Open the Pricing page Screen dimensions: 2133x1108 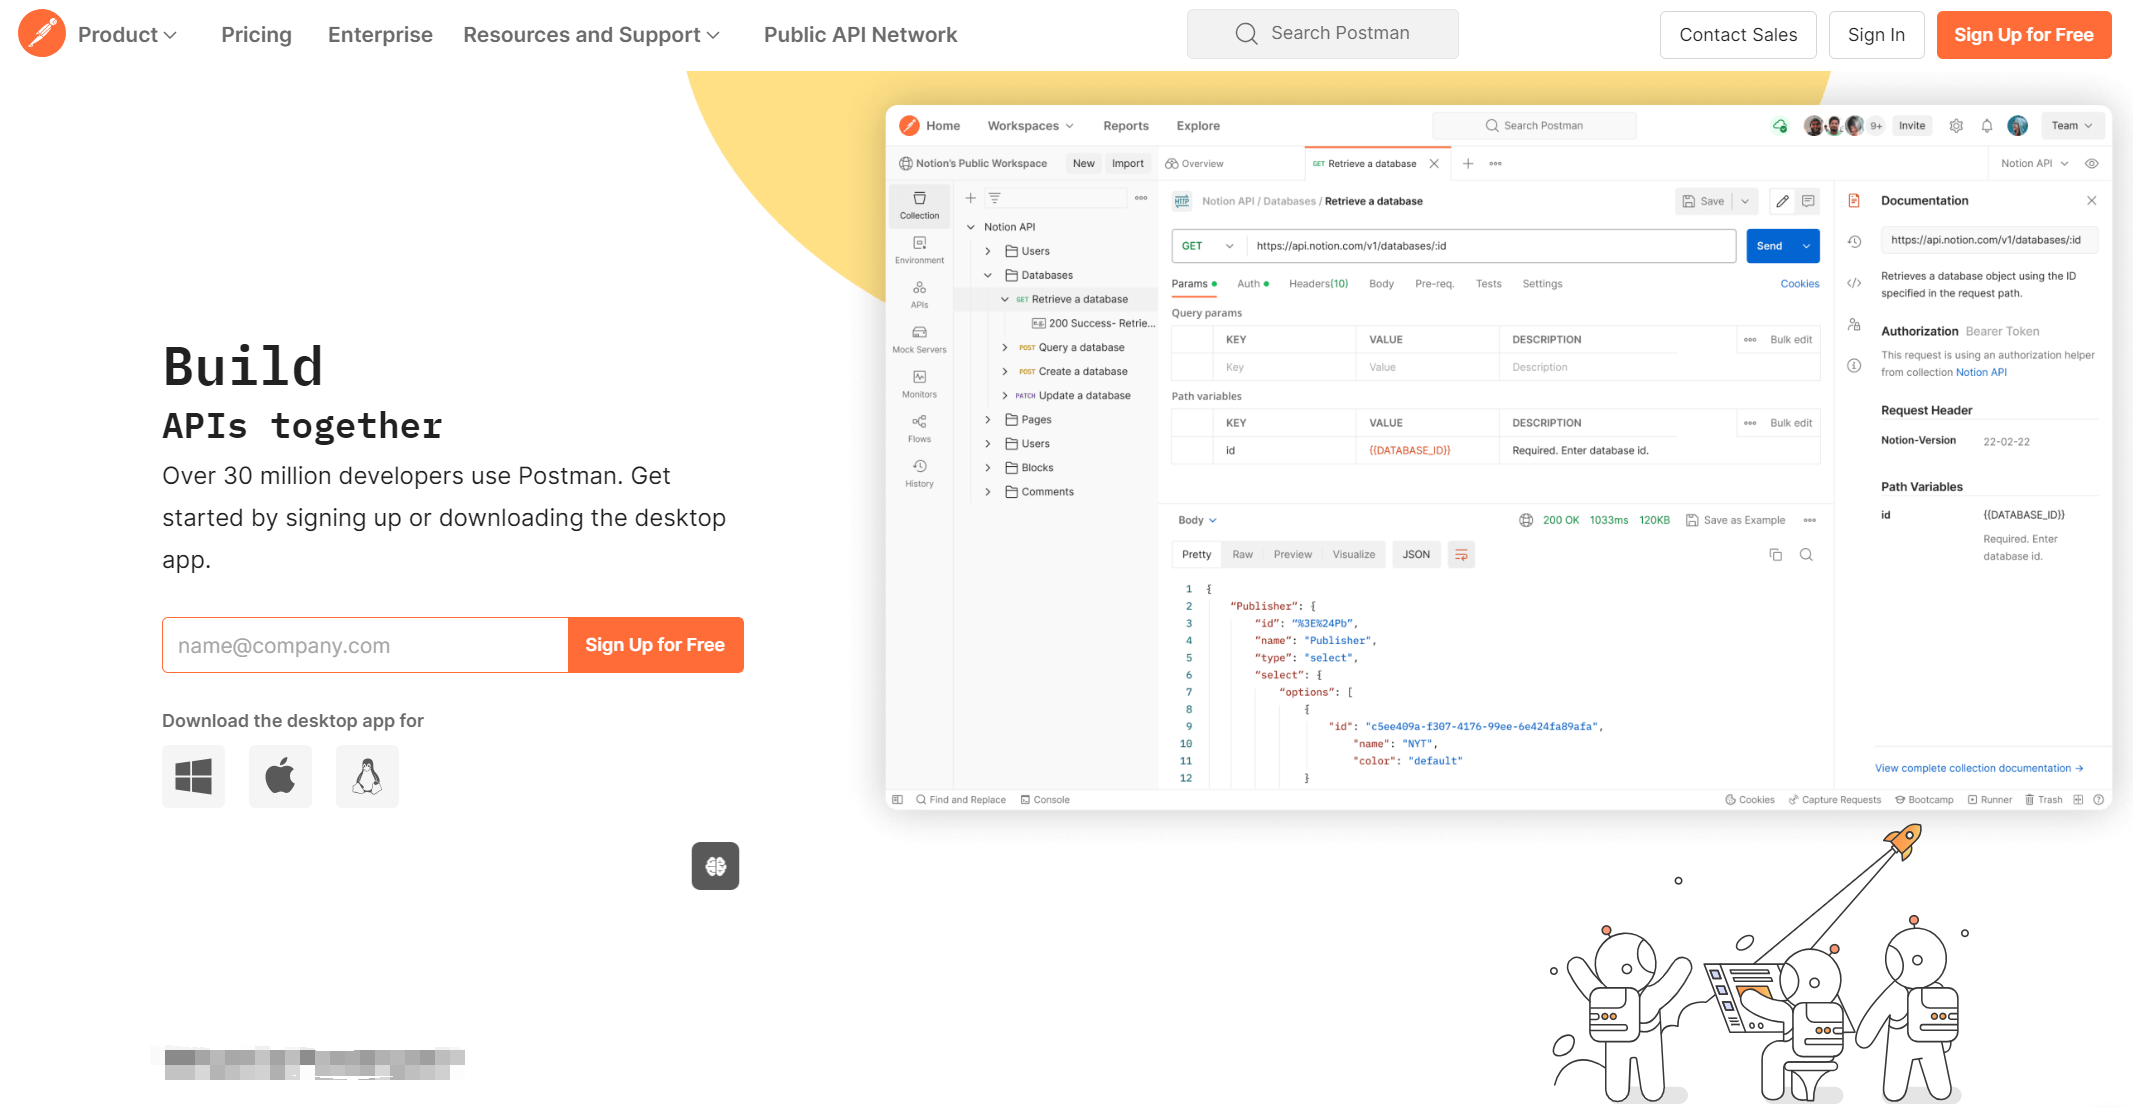[x=256, y=35]
